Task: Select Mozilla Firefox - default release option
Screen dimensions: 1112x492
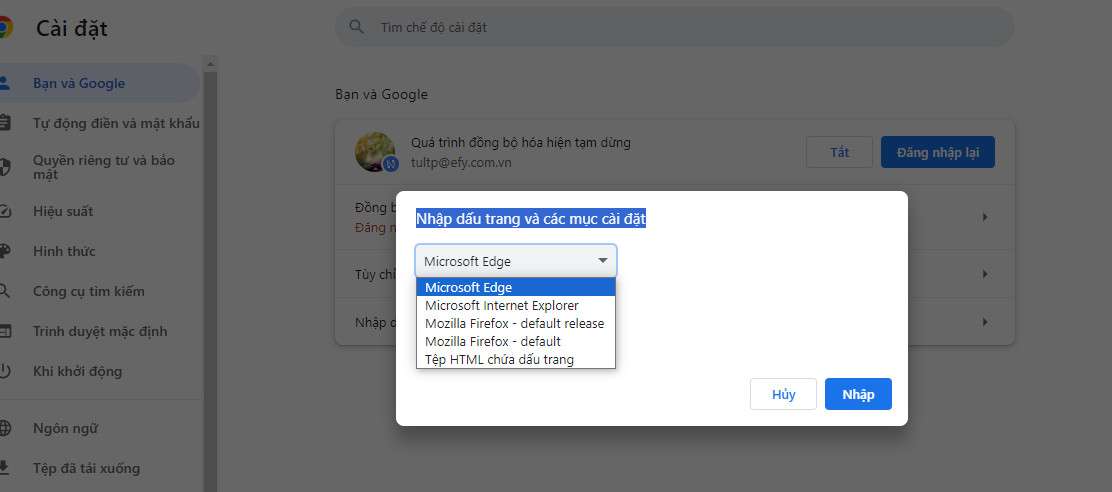Action: click(516, 323)
